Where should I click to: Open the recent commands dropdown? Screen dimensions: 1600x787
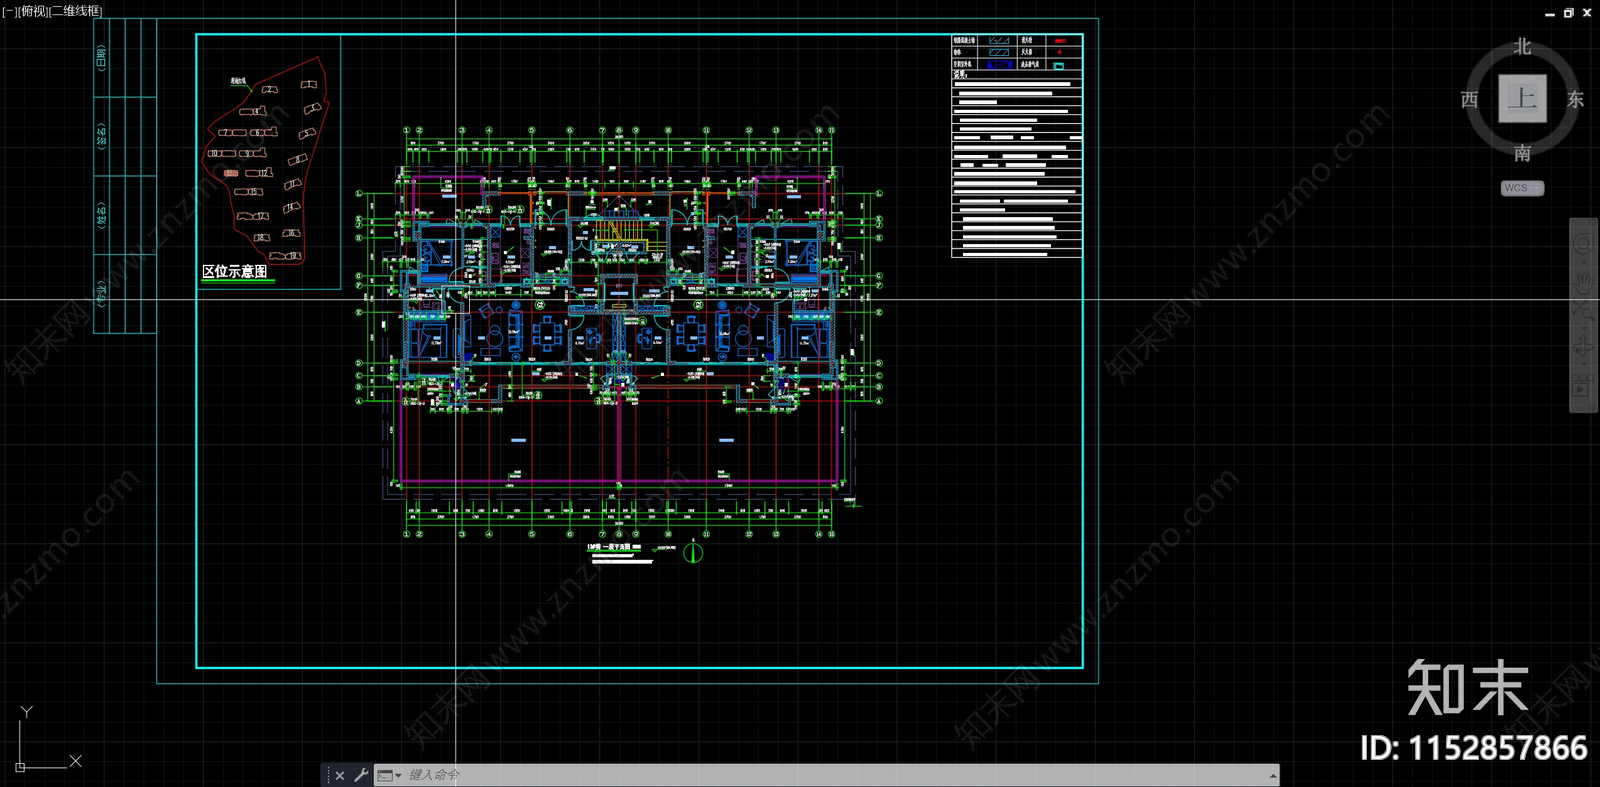point(389,775)
